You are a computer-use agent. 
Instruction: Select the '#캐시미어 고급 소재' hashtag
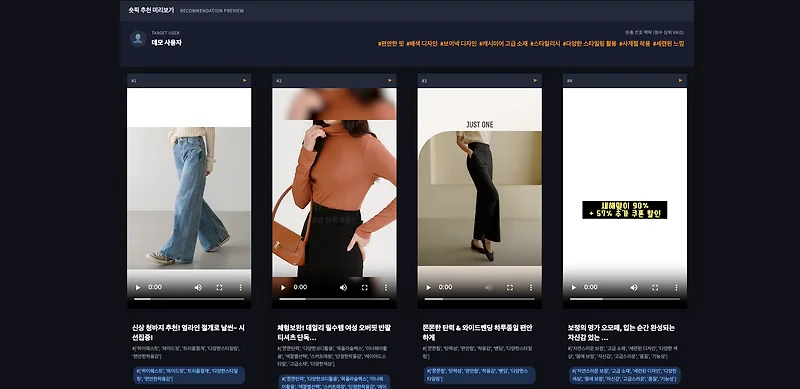(504, 44)
